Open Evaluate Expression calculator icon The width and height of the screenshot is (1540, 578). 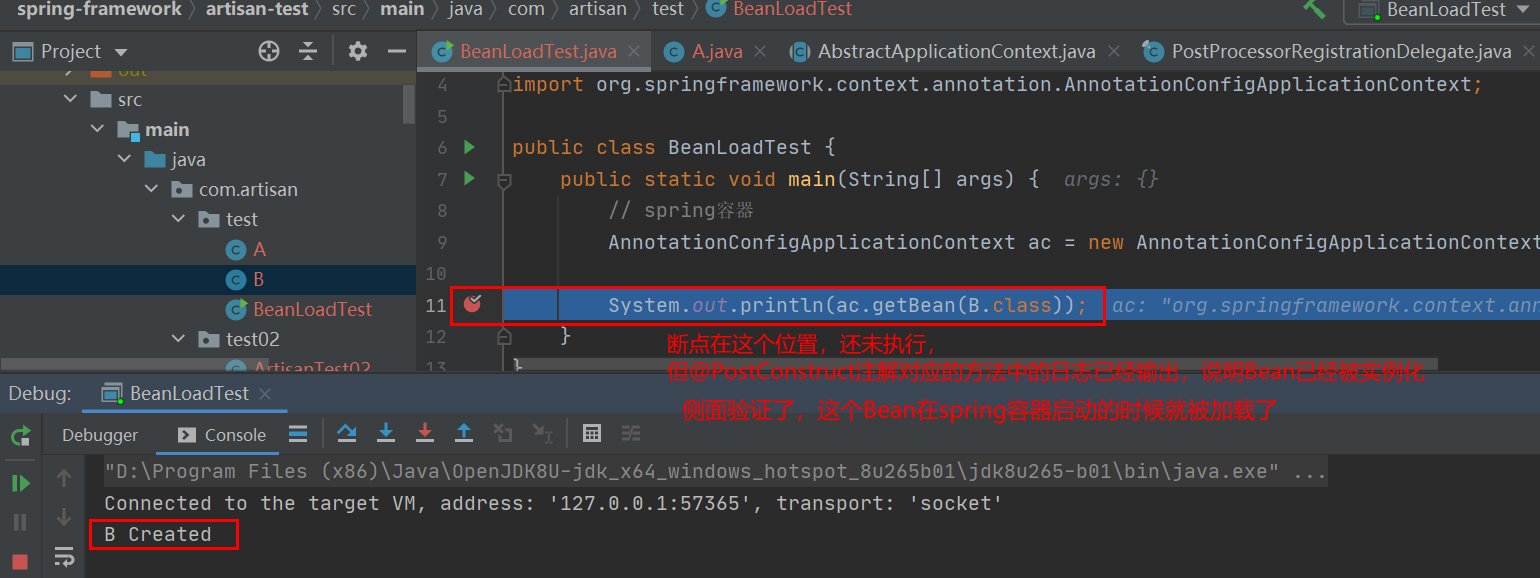(592, 433)
